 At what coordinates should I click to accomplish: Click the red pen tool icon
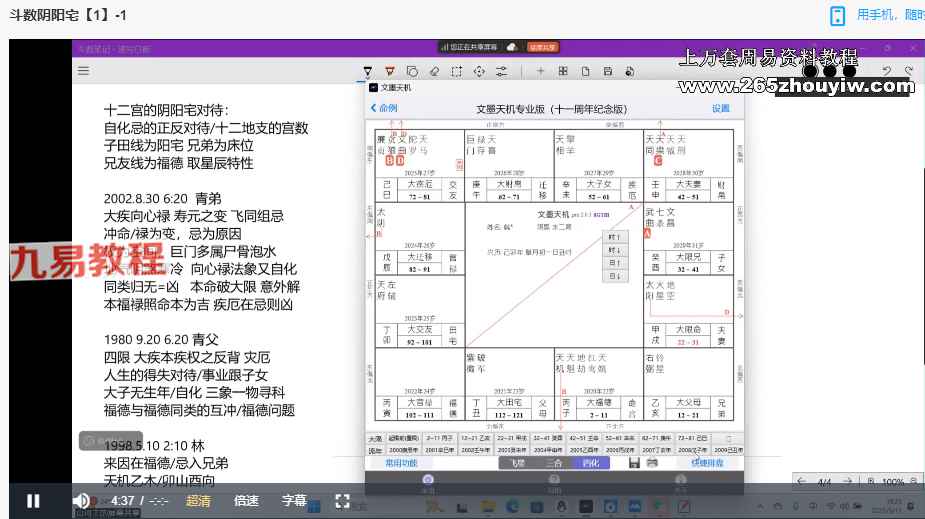pos(388,71)
